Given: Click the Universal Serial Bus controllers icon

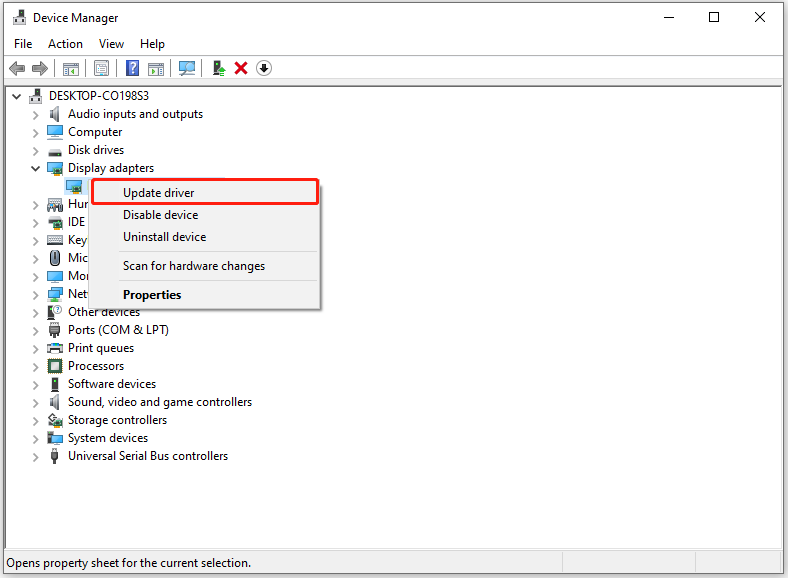Looking at the screenshot, I should 55,456.
